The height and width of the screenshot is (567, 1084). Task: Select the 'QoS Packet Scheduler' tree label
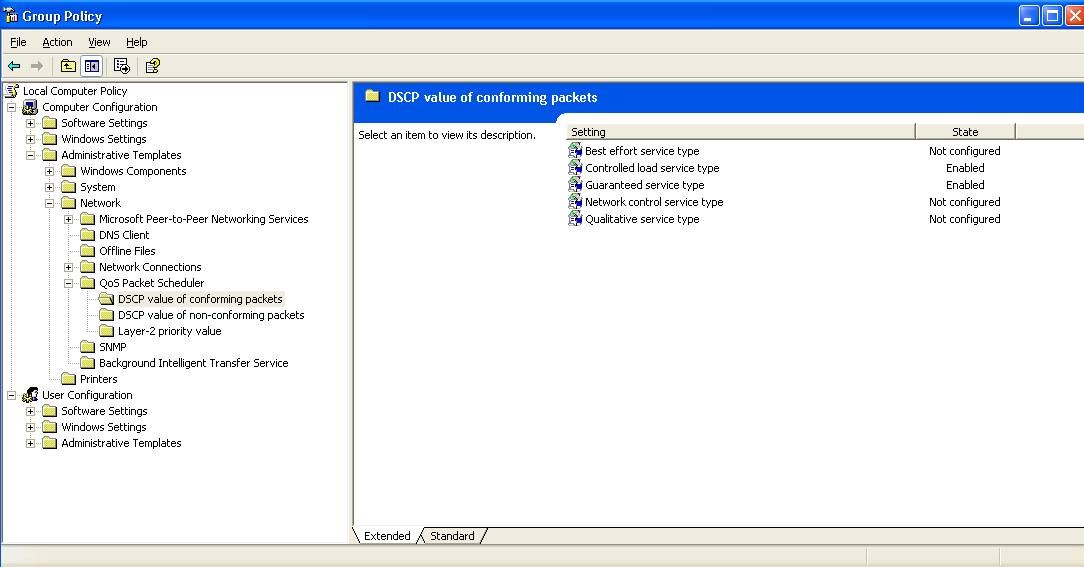[151, 284]
